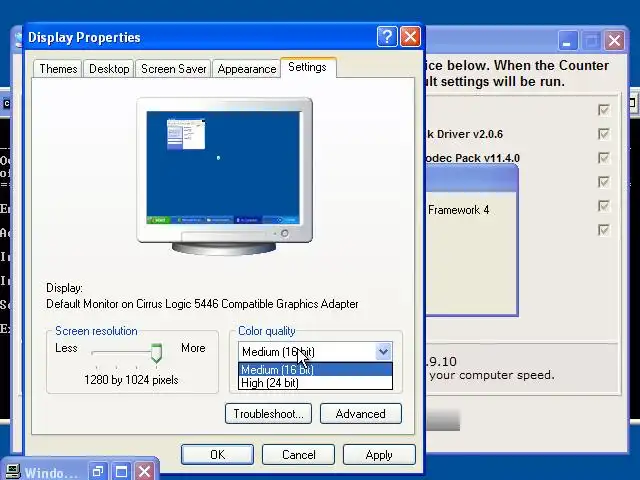Go to the Appearance tab
The image size is (640, 480).
click(x=247, y=69)
